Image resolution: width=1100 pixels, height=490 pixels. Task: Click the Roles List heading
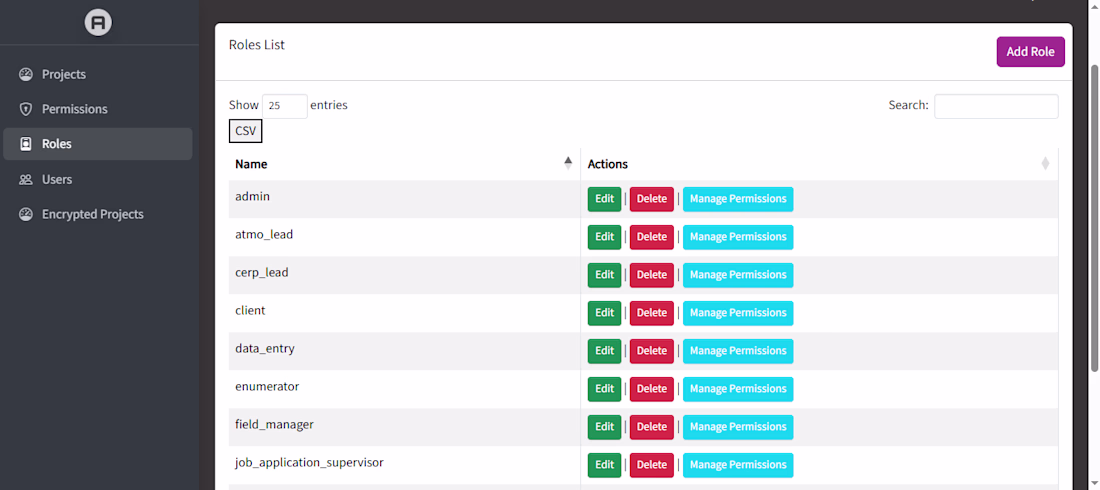pyautogui.click(x=257, y=45)
